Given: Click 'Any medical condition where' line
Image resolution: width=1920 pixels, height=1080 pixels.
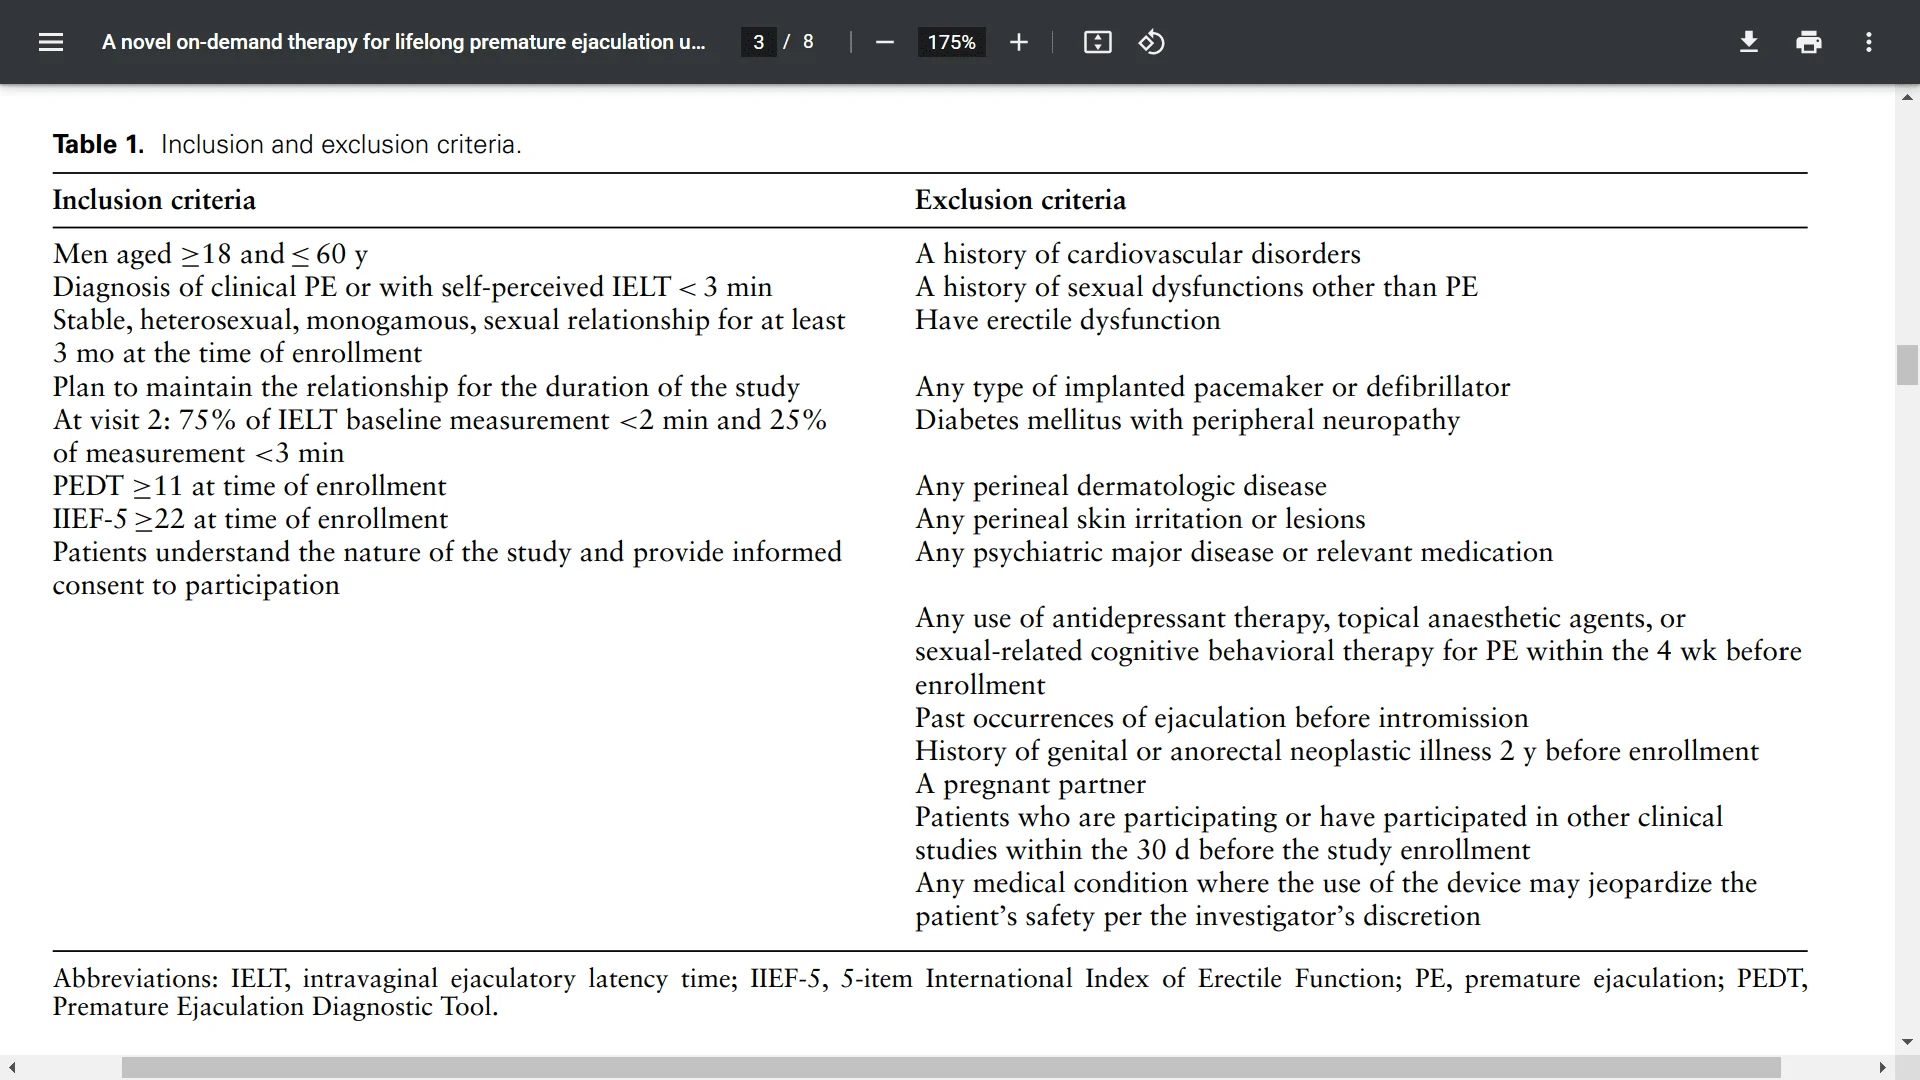Looking at the screenshot, I should (x=1336, y=883).
